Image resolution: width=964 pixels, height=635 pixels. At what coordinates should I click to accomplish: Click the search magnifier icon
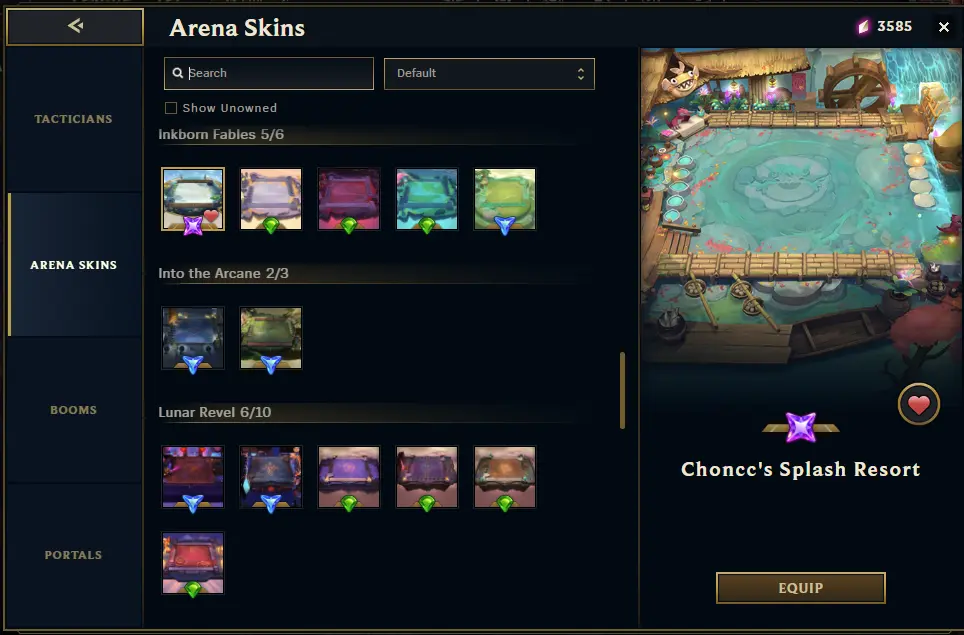point(178,73)
